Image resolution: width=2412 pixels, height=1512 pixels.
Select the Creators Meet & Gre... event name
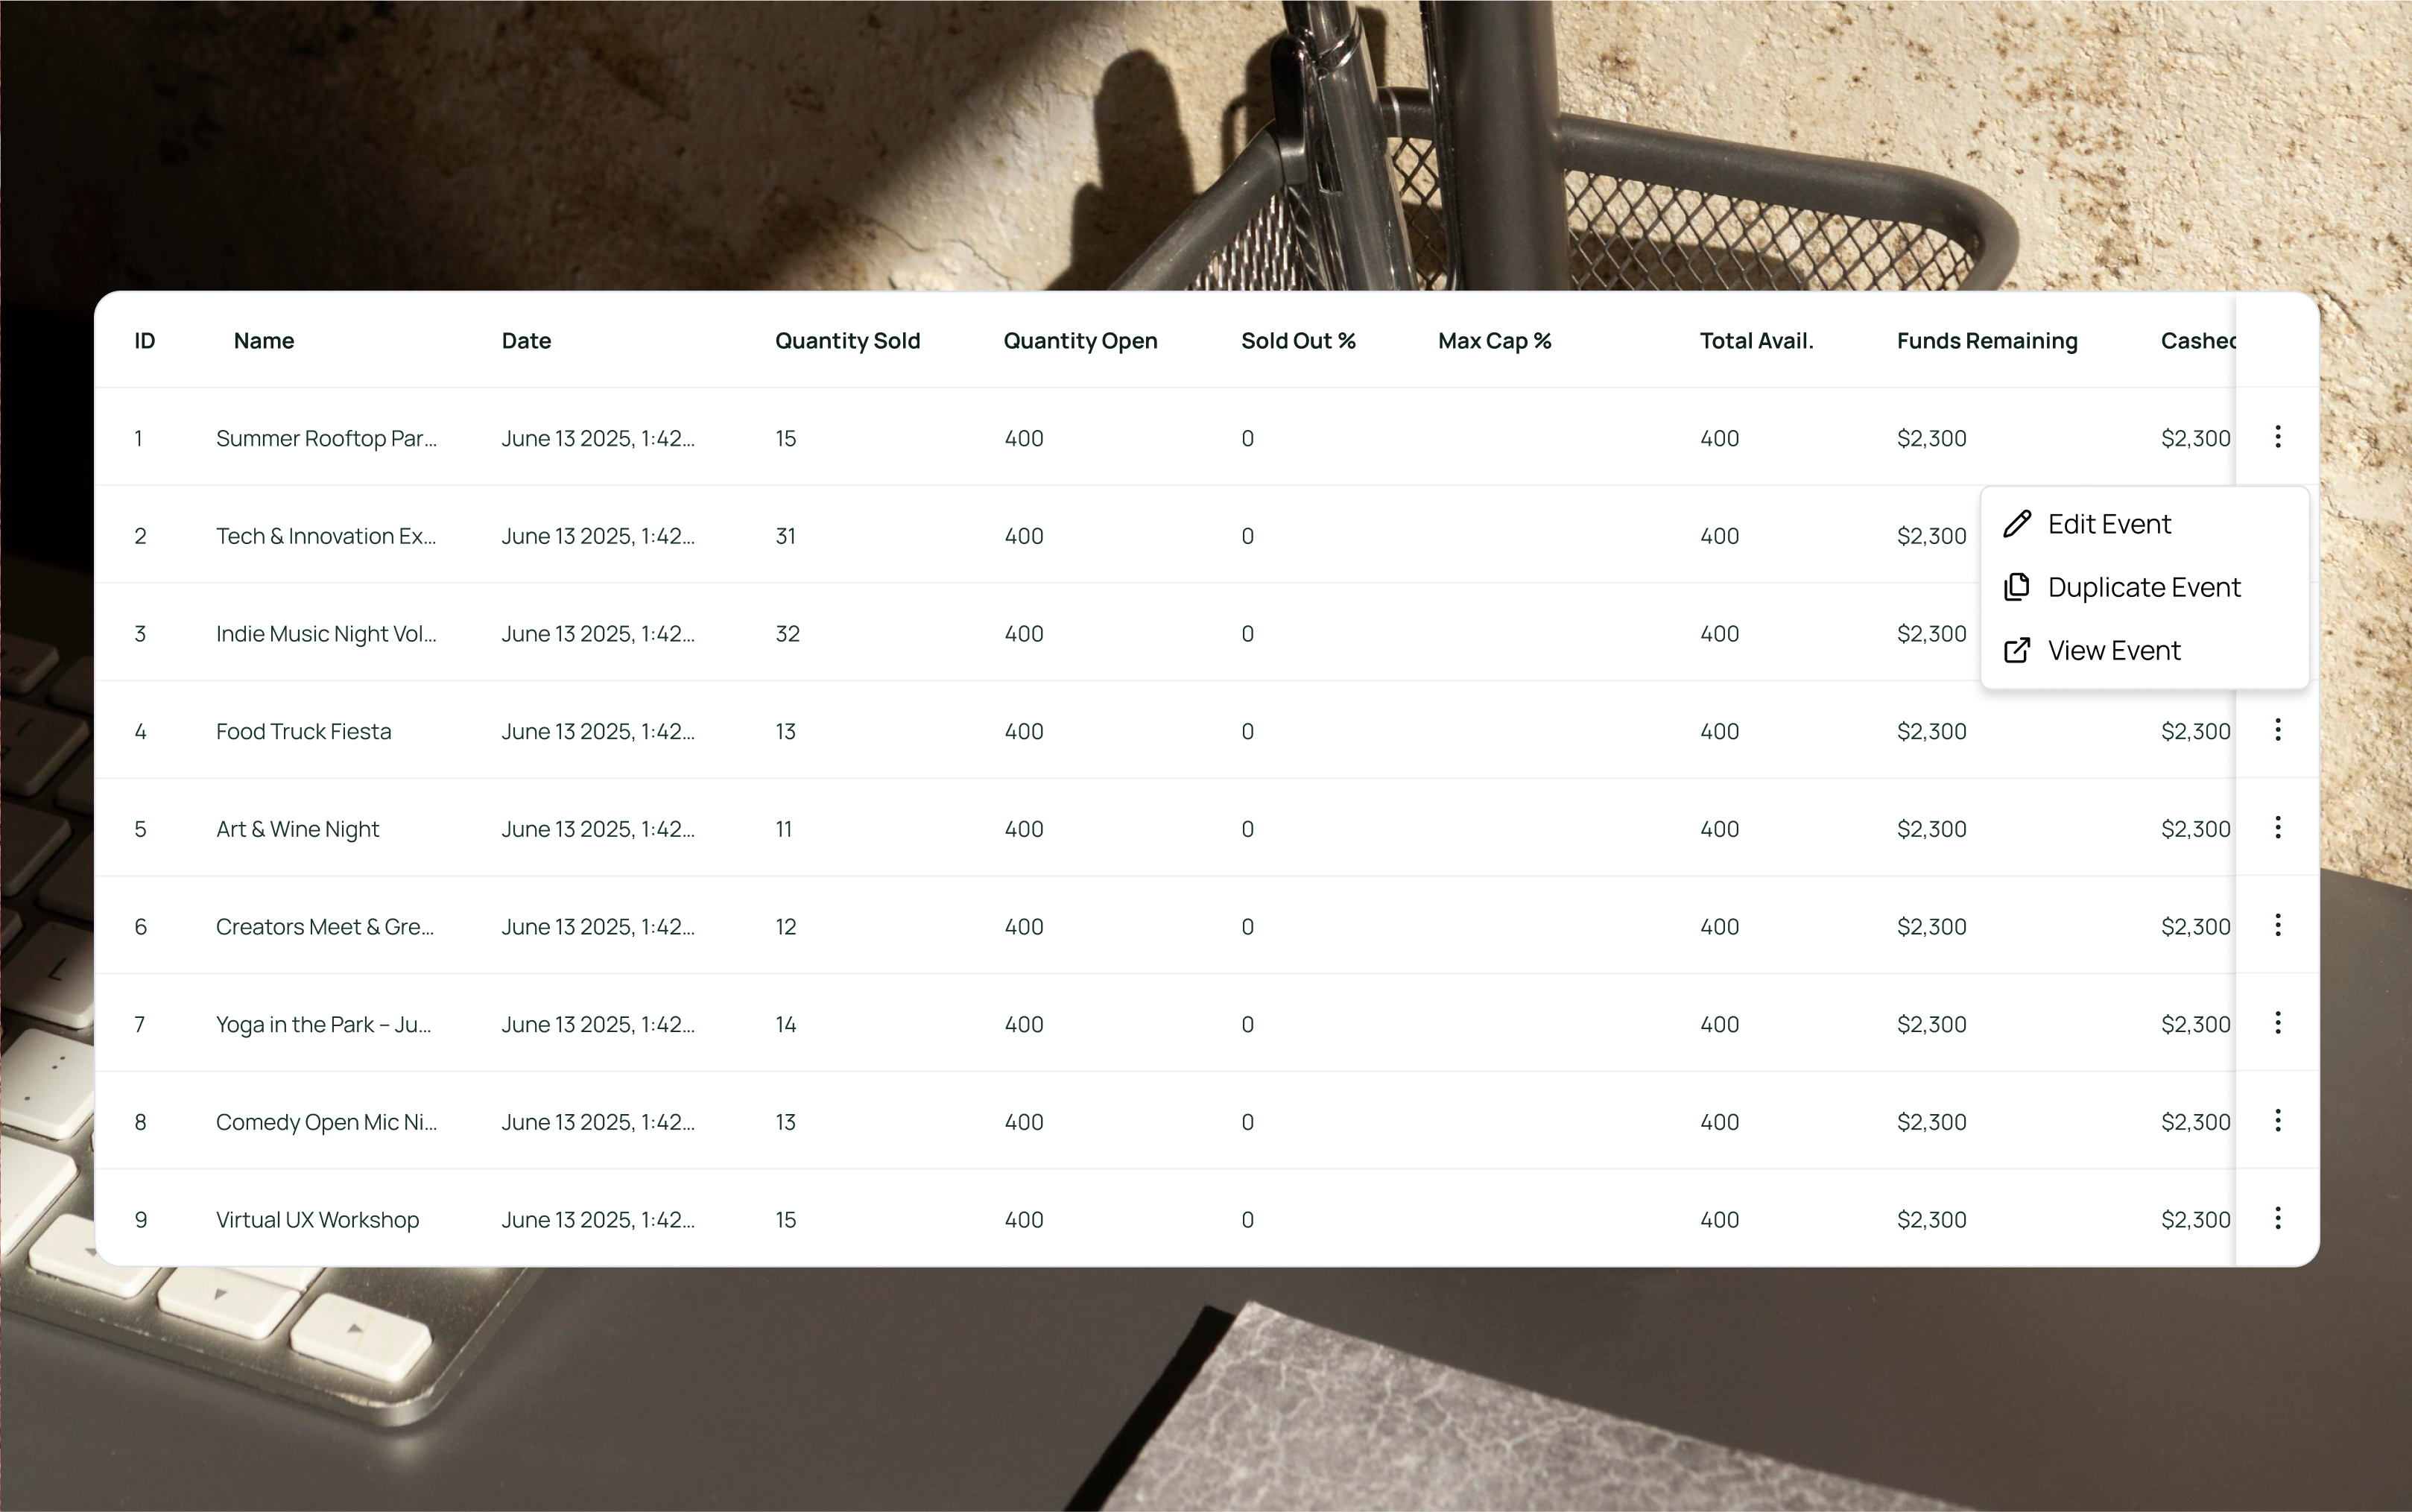(x=325, y=927)
